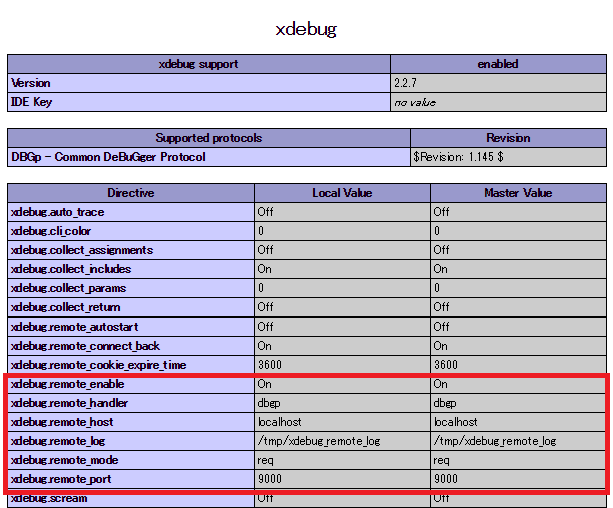Screen dimensions: 613x508
Task: Click Master Value of xdebug.collect_params
Action: pos(518,288)
